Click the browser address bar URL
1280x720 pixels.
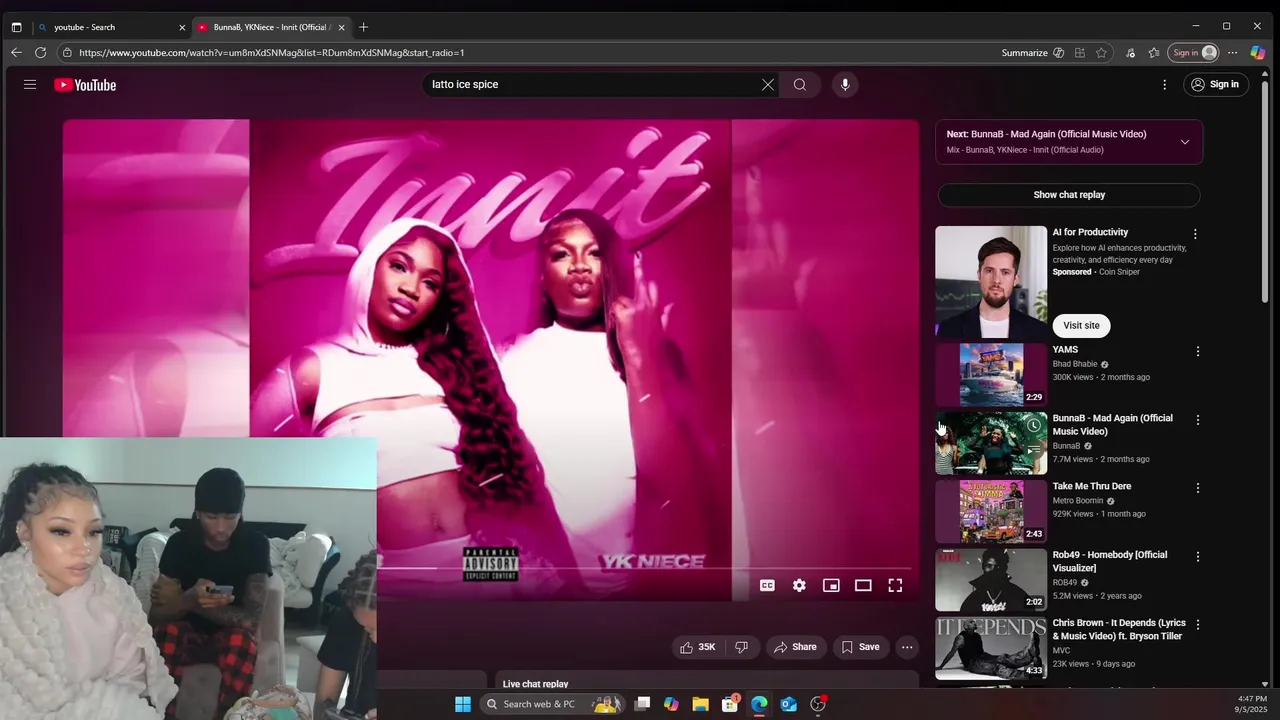coord(272,53)
